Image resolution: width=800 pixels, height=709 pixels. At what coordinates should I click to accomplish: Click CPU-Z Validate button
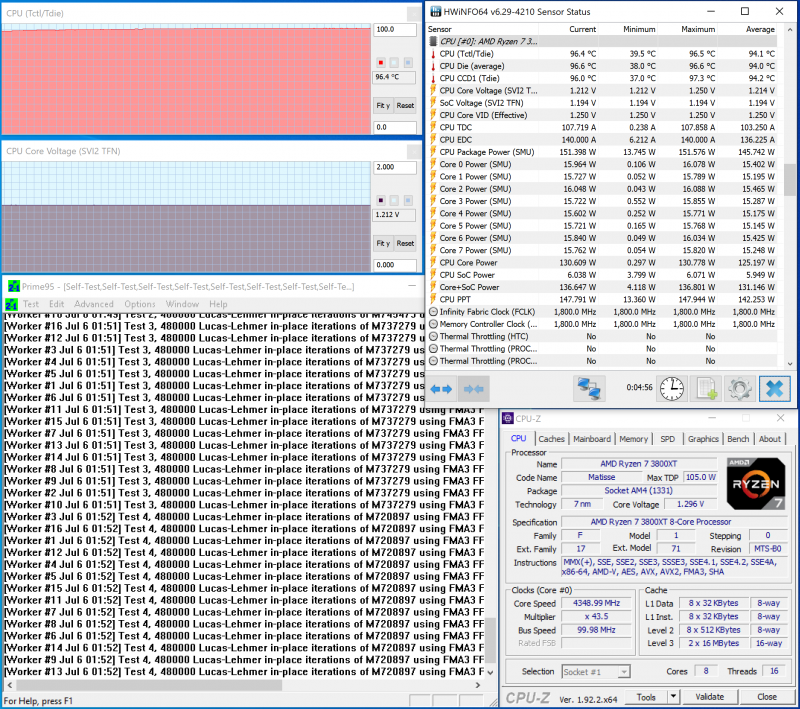click(x=709, y=697)
